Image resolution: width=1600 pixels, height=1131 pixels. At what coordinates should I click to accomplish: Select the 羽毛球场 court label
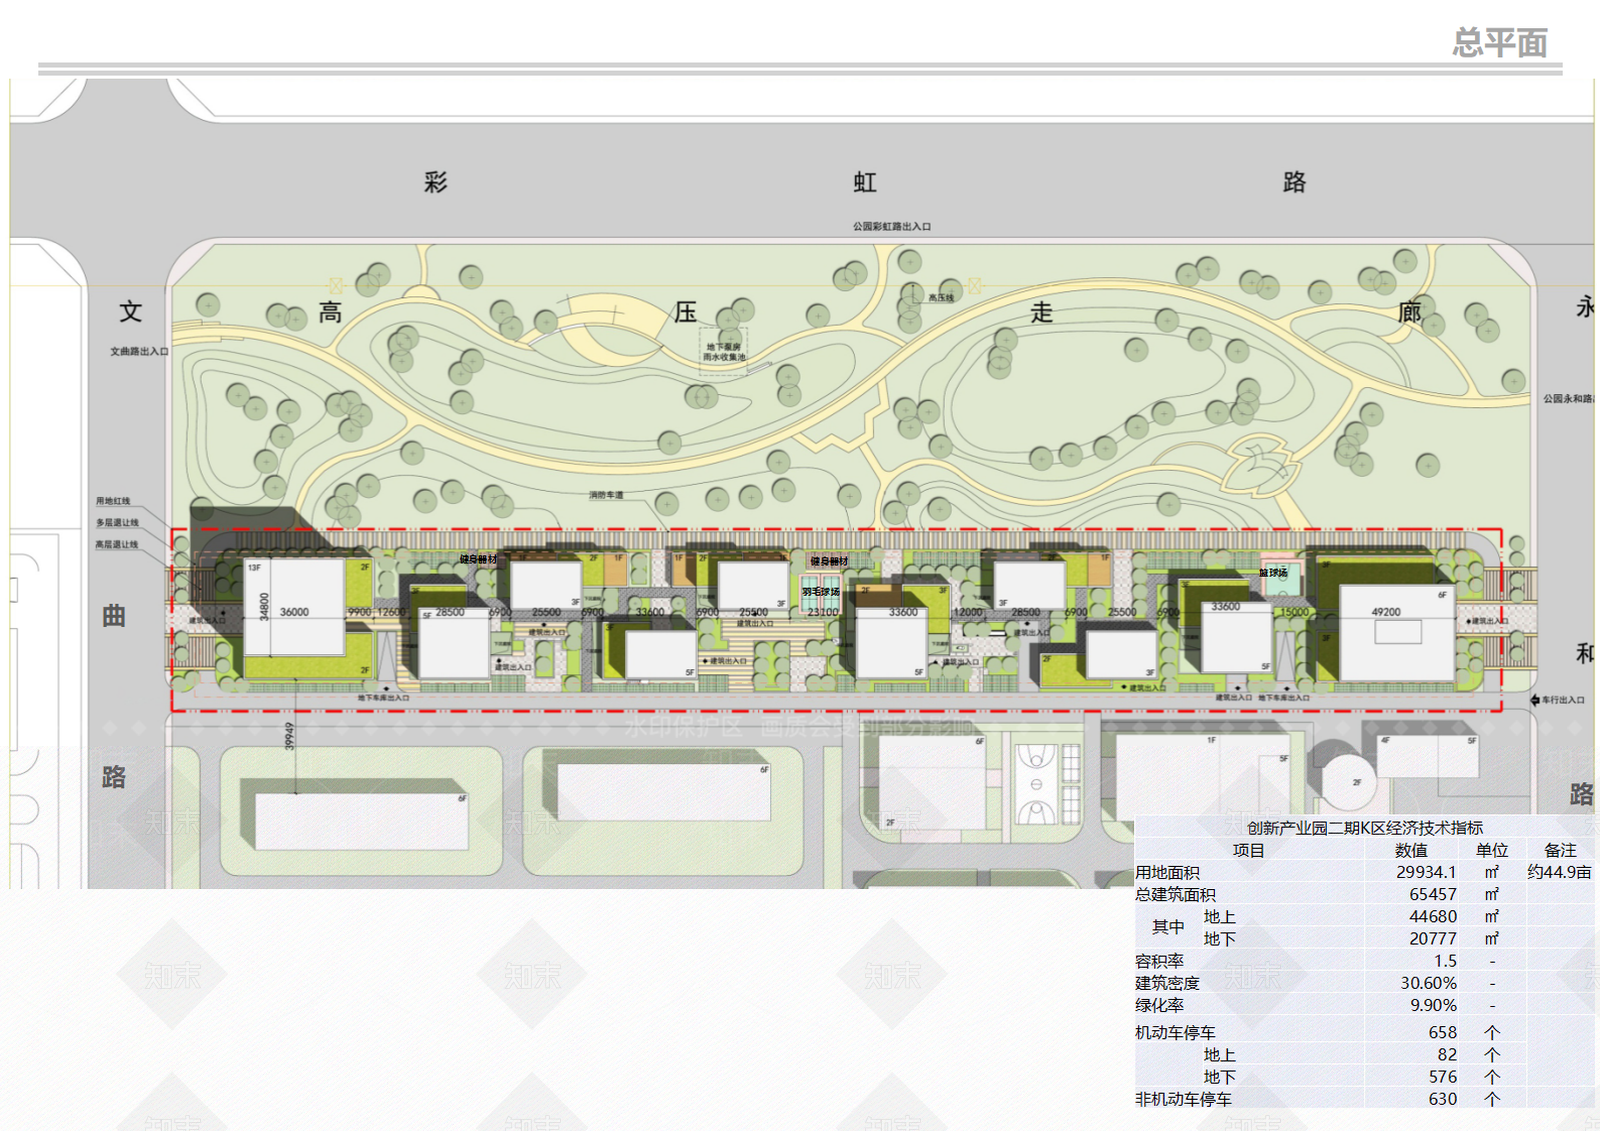821,592
